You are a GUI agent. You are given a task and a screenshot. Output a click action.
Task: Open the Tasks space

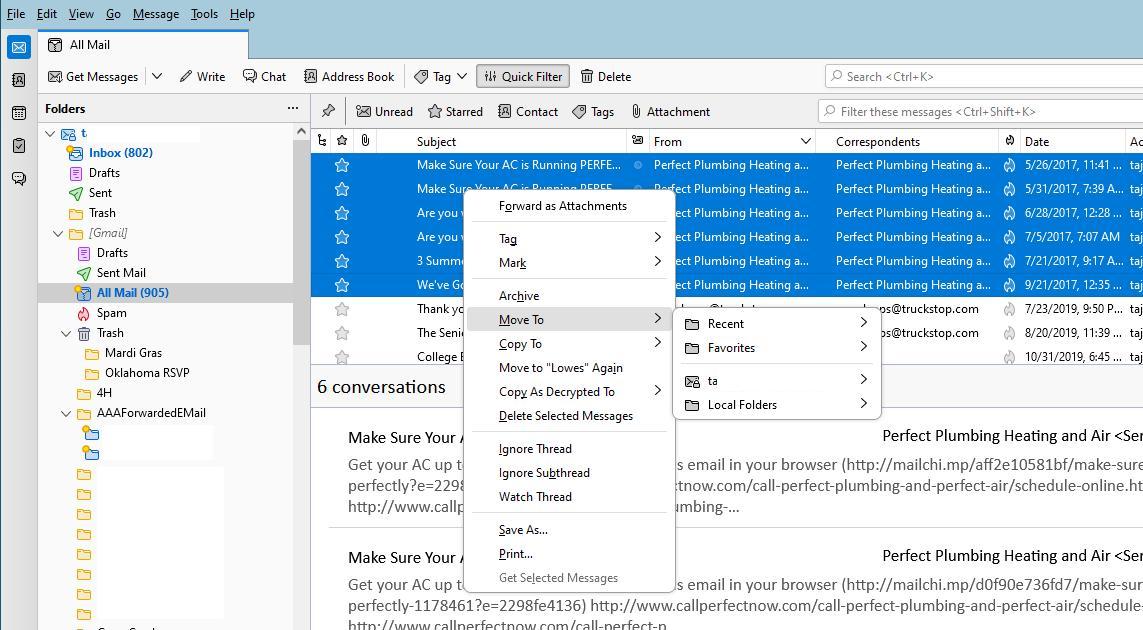coord(18,146)
